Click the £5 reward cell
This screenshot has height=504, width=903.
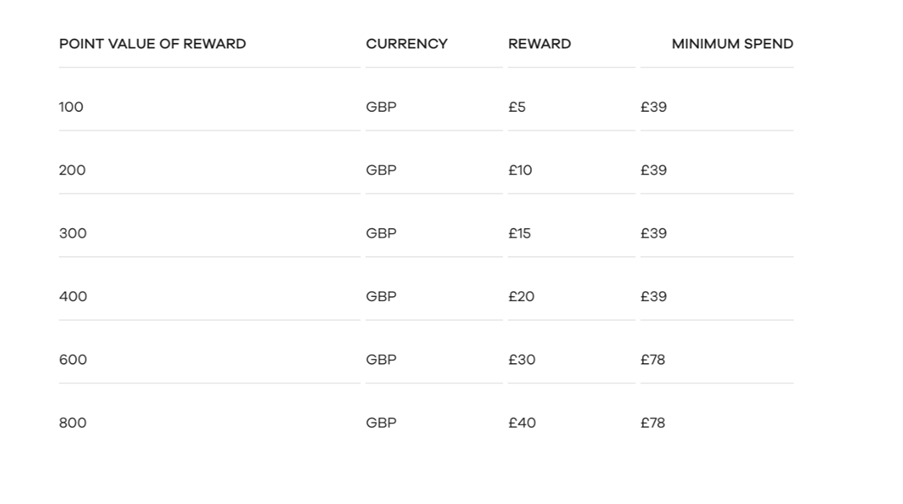click(516, 107)
